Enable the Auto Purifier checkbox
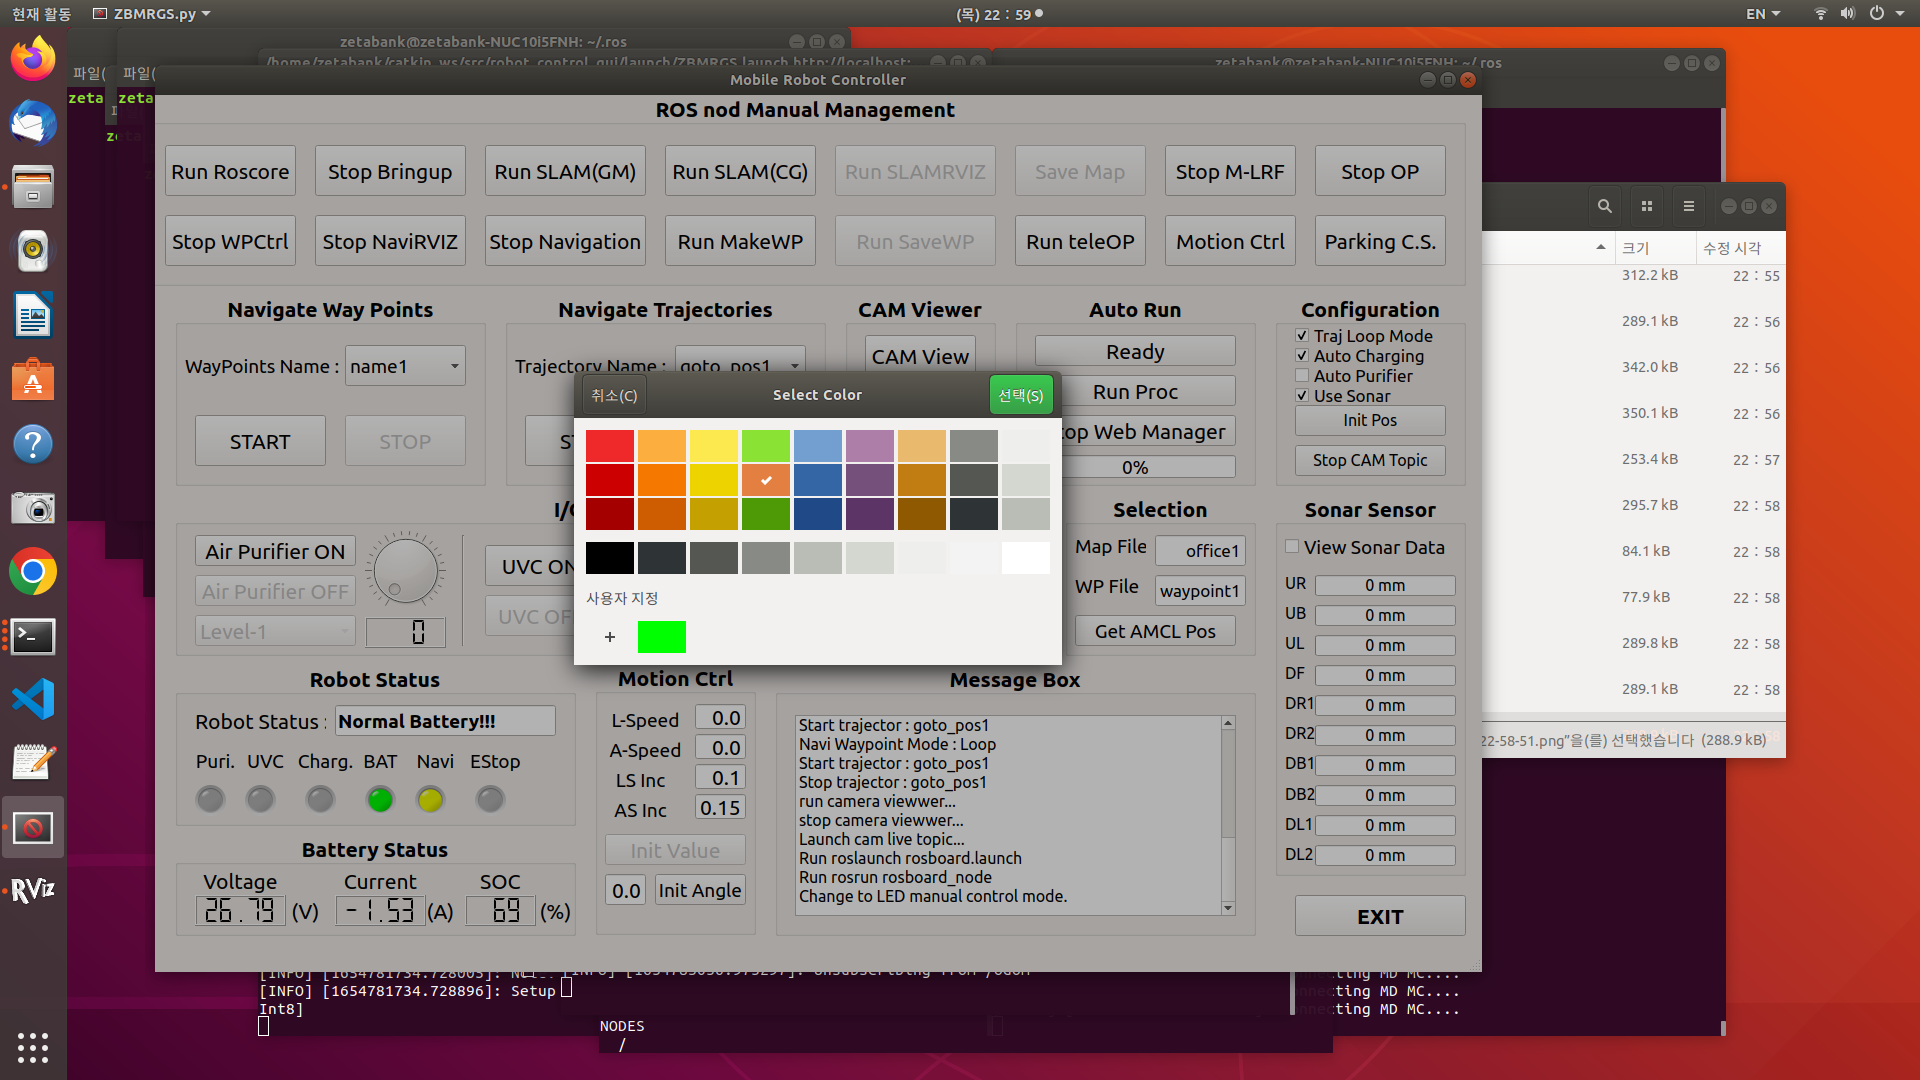 1302,376
